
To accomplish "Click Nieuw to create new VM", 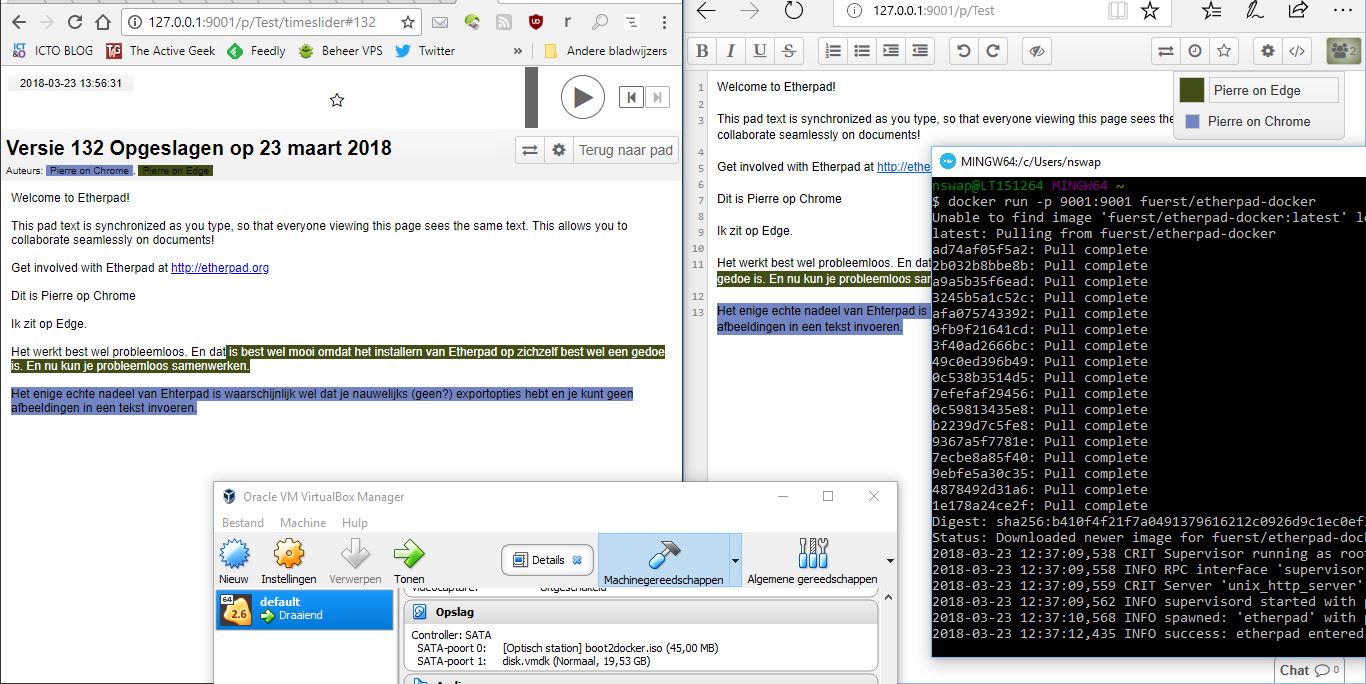I will click(x=234, y=561).
